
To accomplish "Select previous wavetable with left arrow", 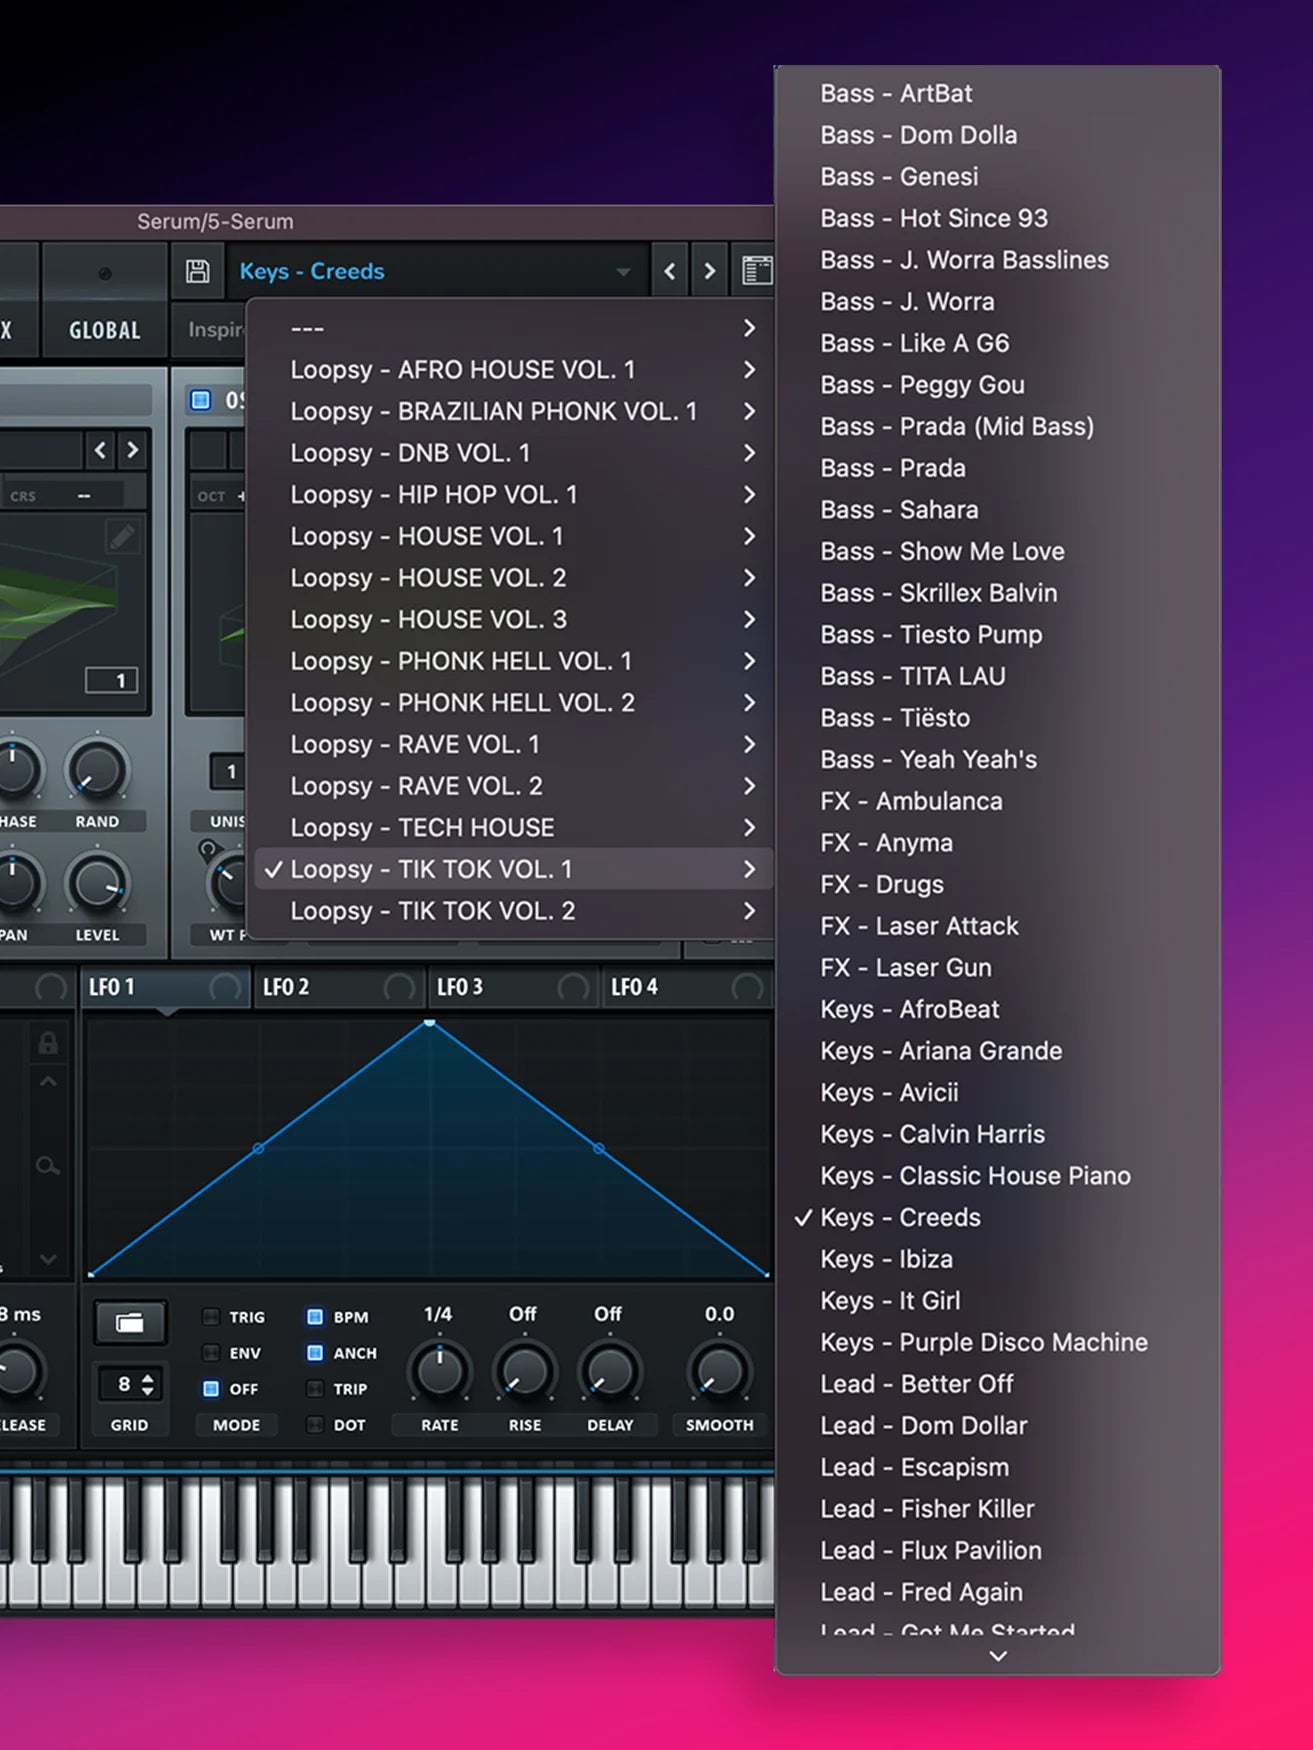I will coord(100,450).
